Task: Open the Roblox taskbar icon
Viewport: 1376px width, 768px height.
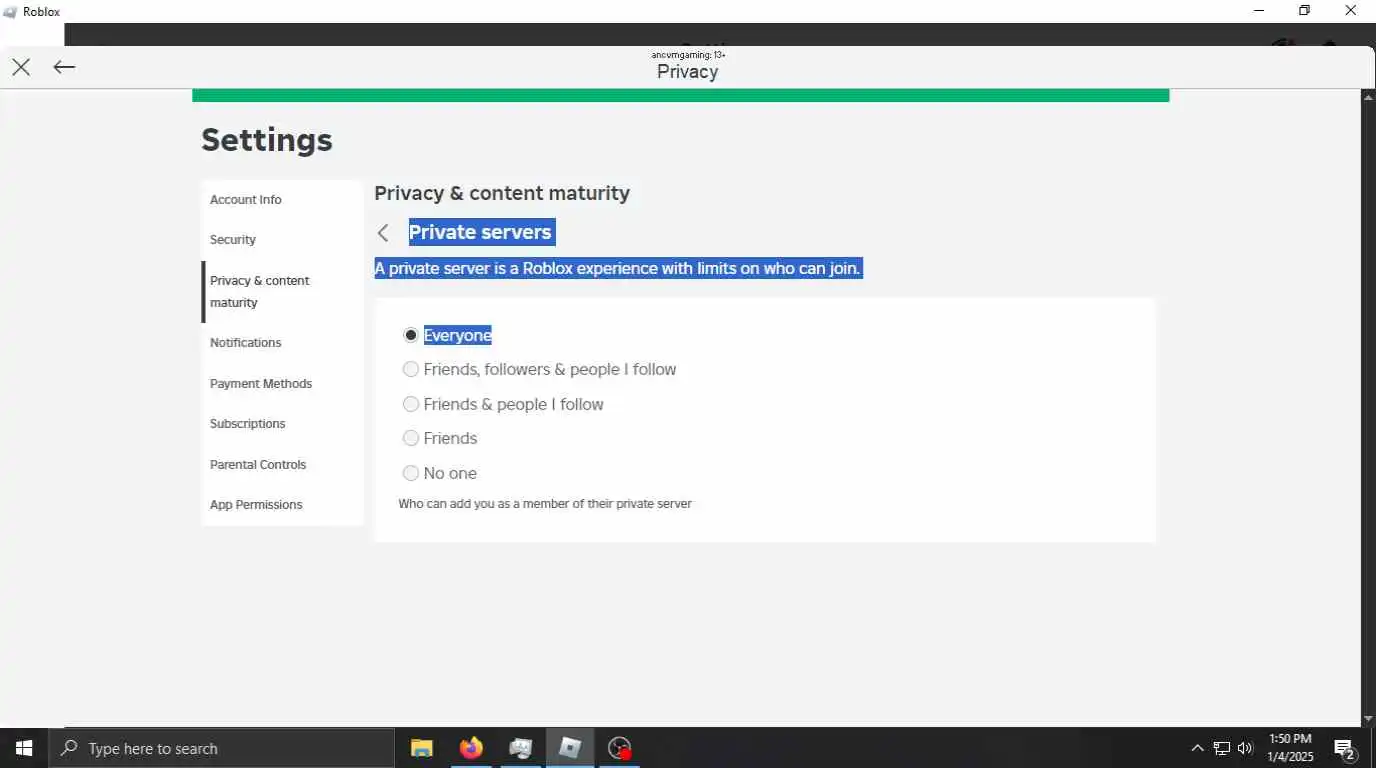Action: pyautogui.click(x=570, y=748)
